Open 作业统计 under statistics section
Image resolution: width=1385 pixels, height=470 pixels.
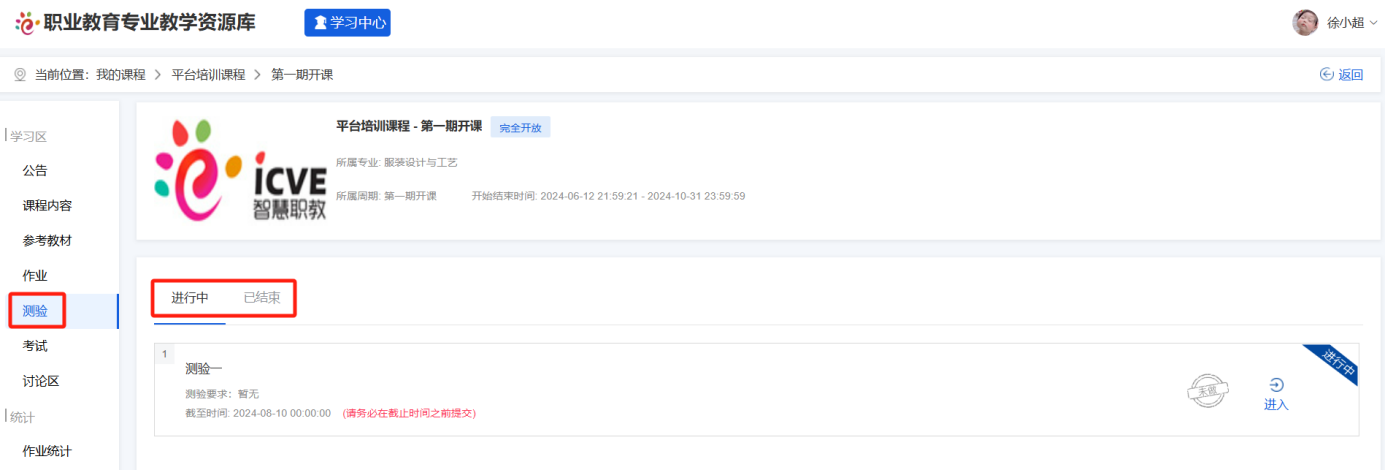coord(47,451)
